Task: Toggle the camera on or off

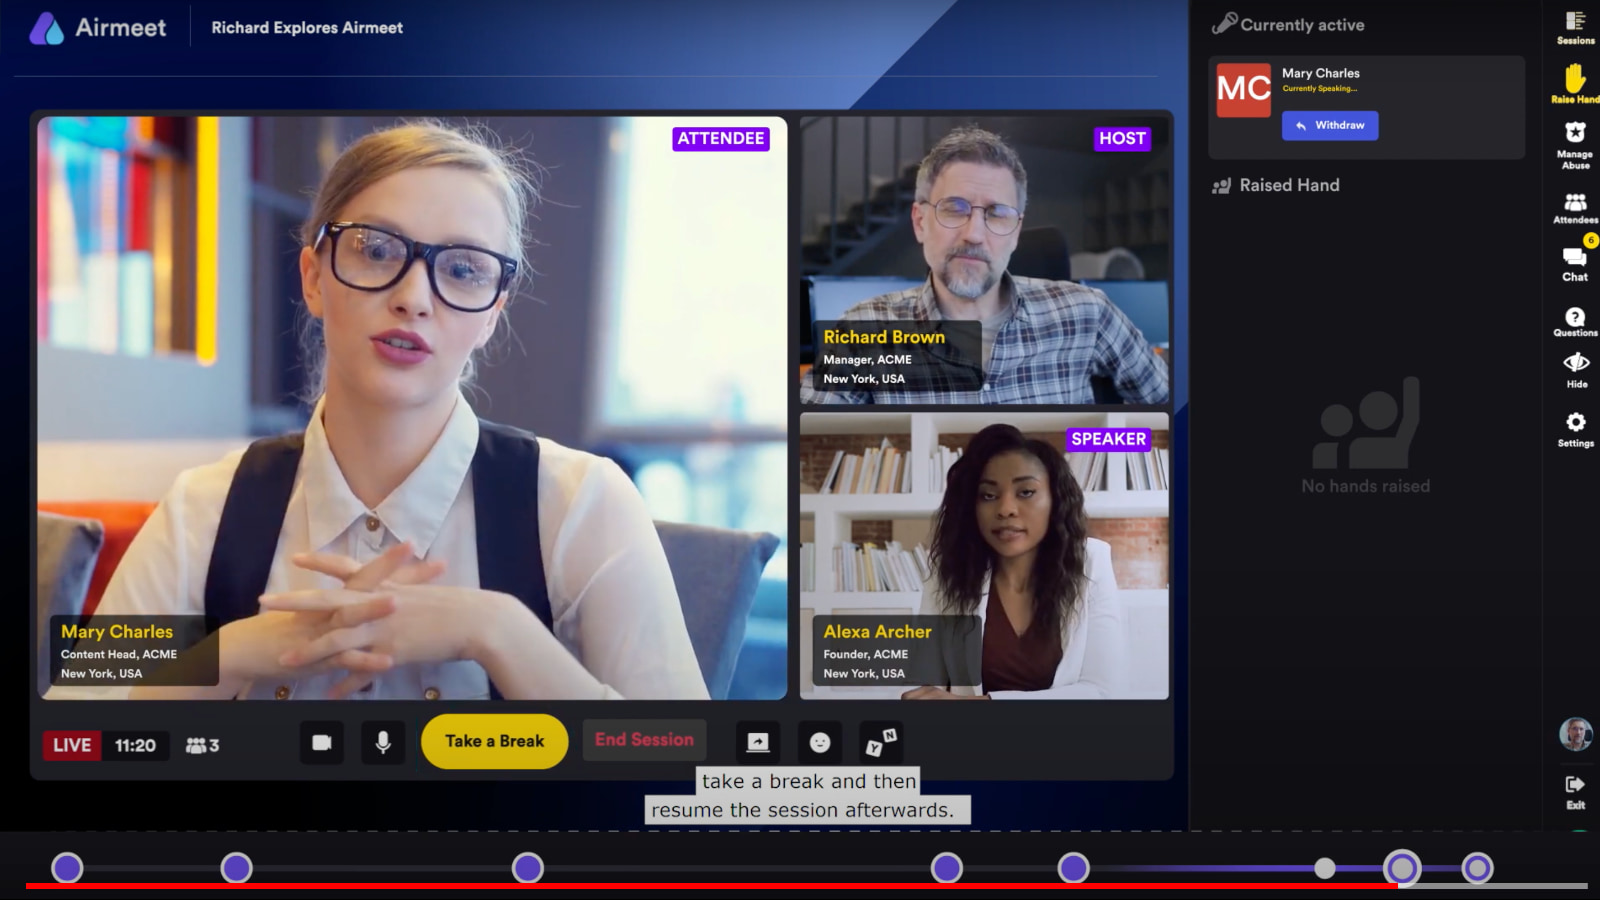Action: click(322, 743)
